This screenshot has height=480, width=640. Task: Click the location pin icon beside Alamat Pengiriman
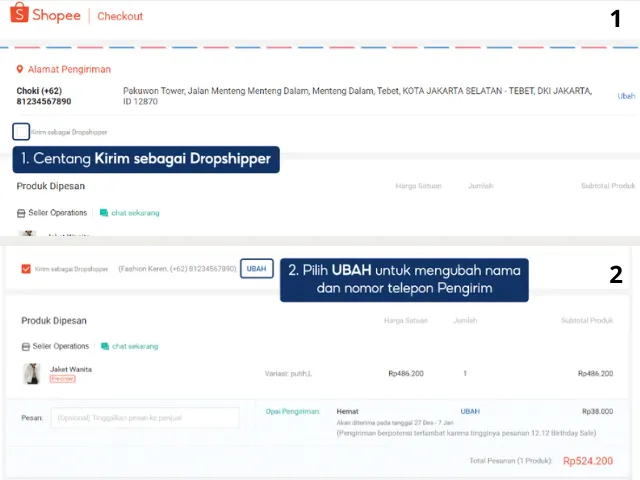click(x=19, y=69)
